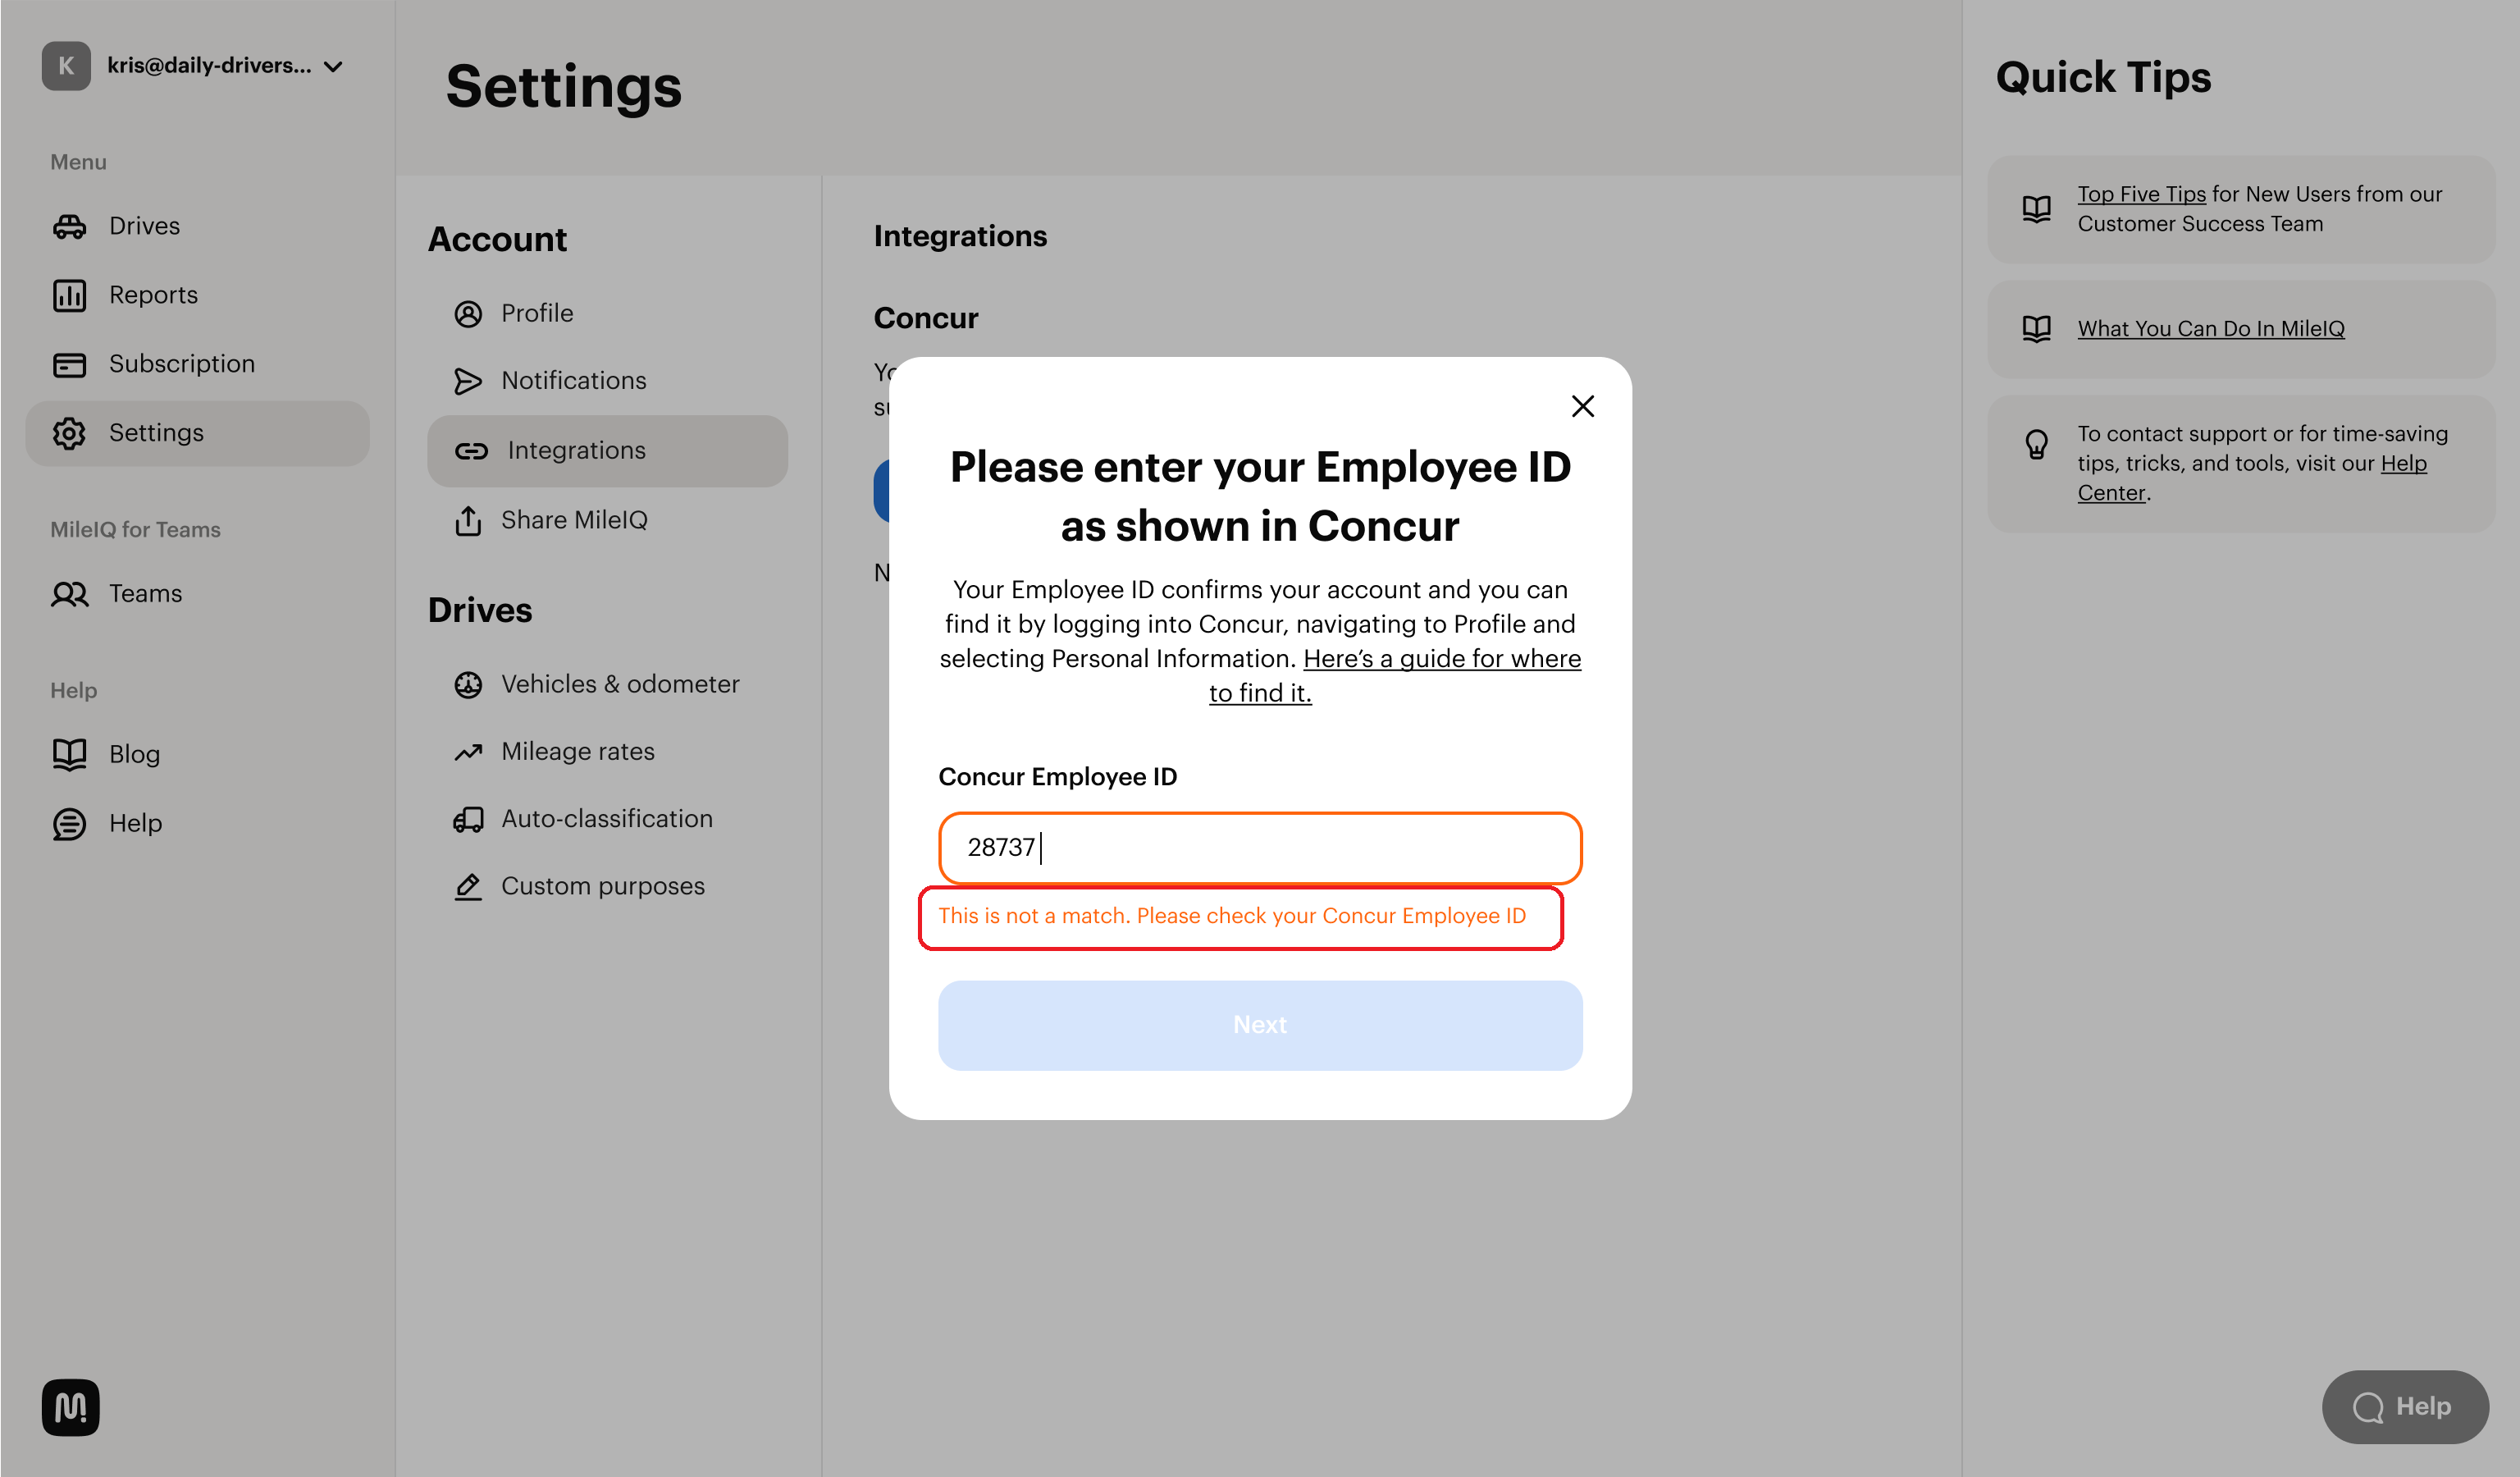2520x1477 pixels.
Task: Open Auto-classification settings
Action: coord(607,820)
